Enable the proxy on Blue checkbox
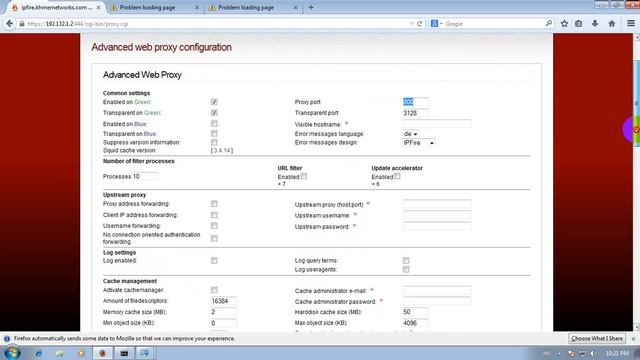 tap(214, 124)
